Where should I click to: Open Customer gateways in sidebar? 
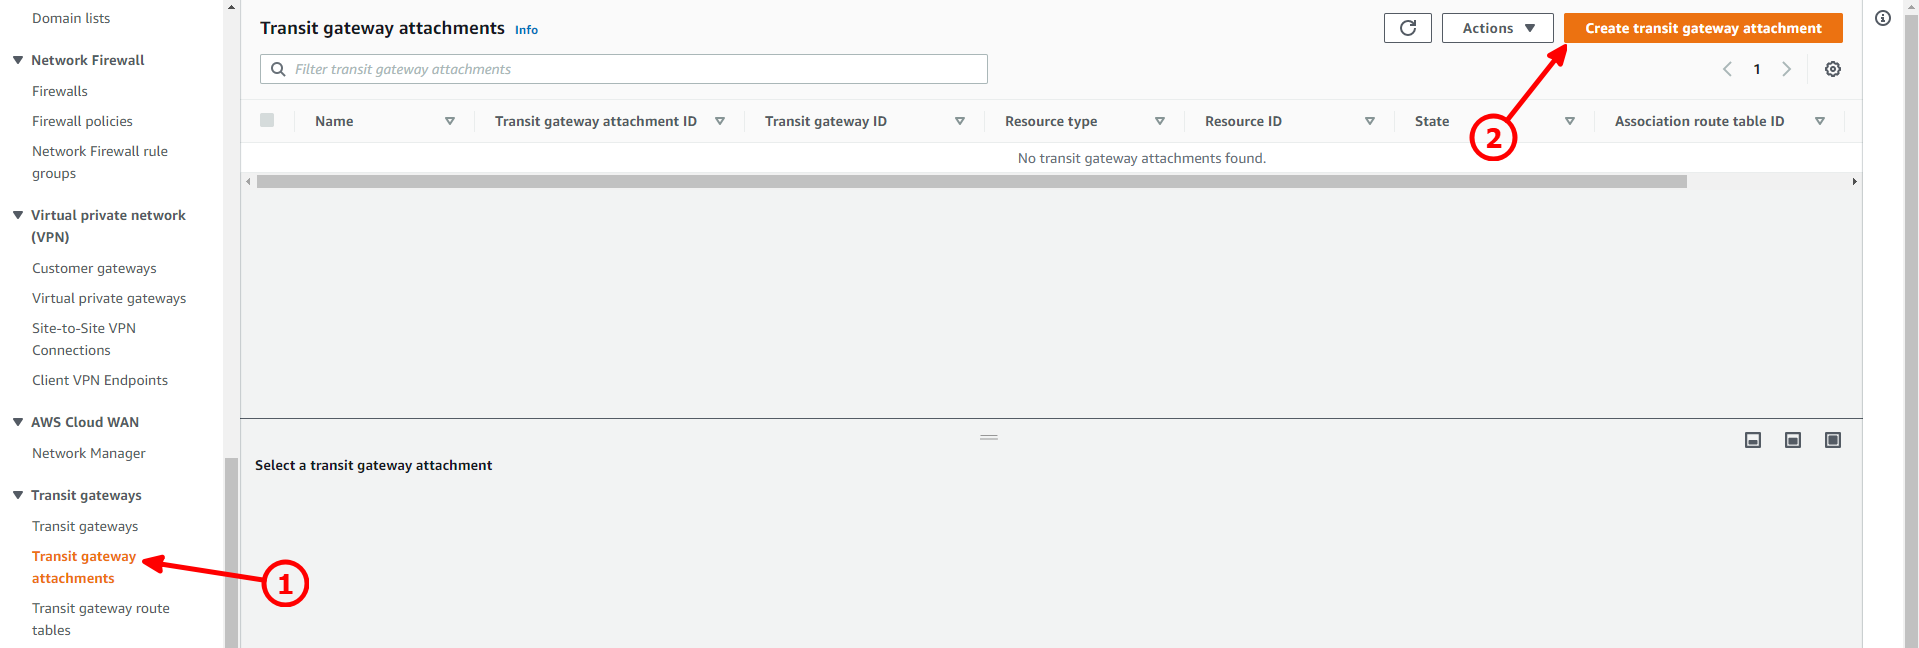[x=94, y=268]
